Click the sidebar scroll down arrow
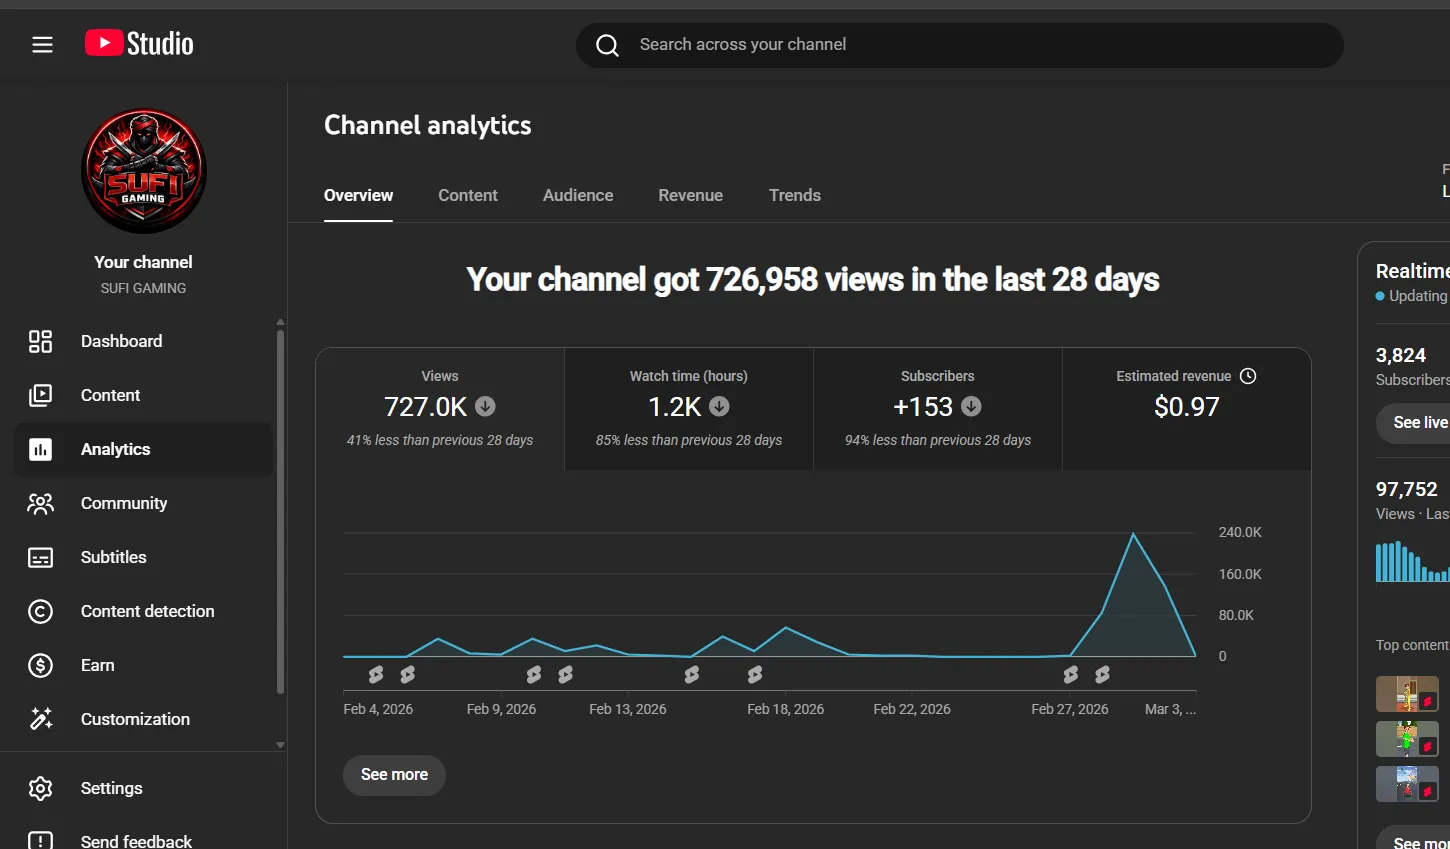 click(280, 745)
